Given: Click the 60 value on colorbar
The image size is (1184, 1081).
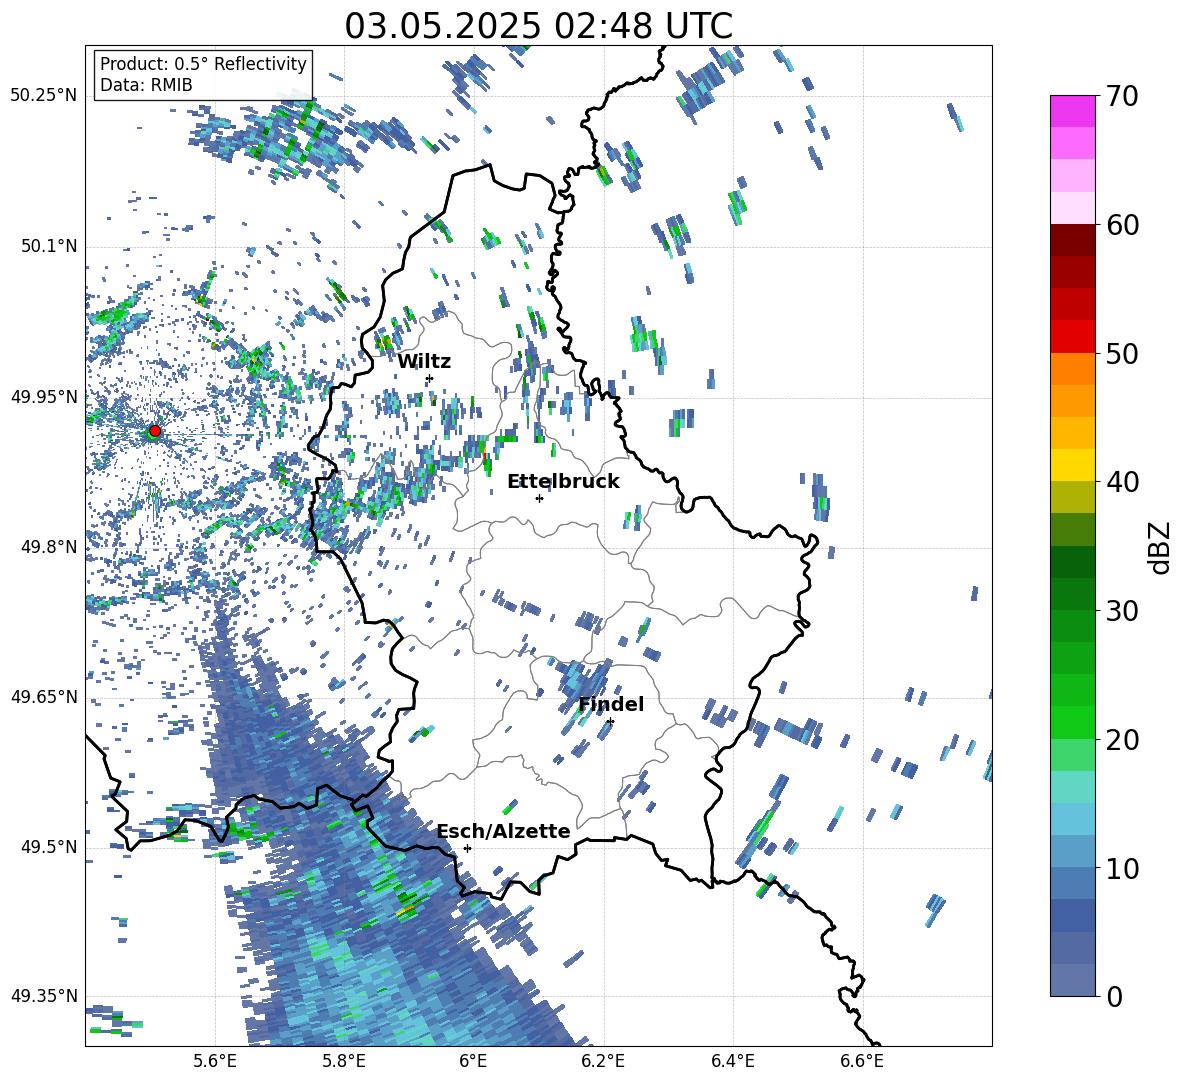Looking at the screenshot, I should pos(1122,225).
